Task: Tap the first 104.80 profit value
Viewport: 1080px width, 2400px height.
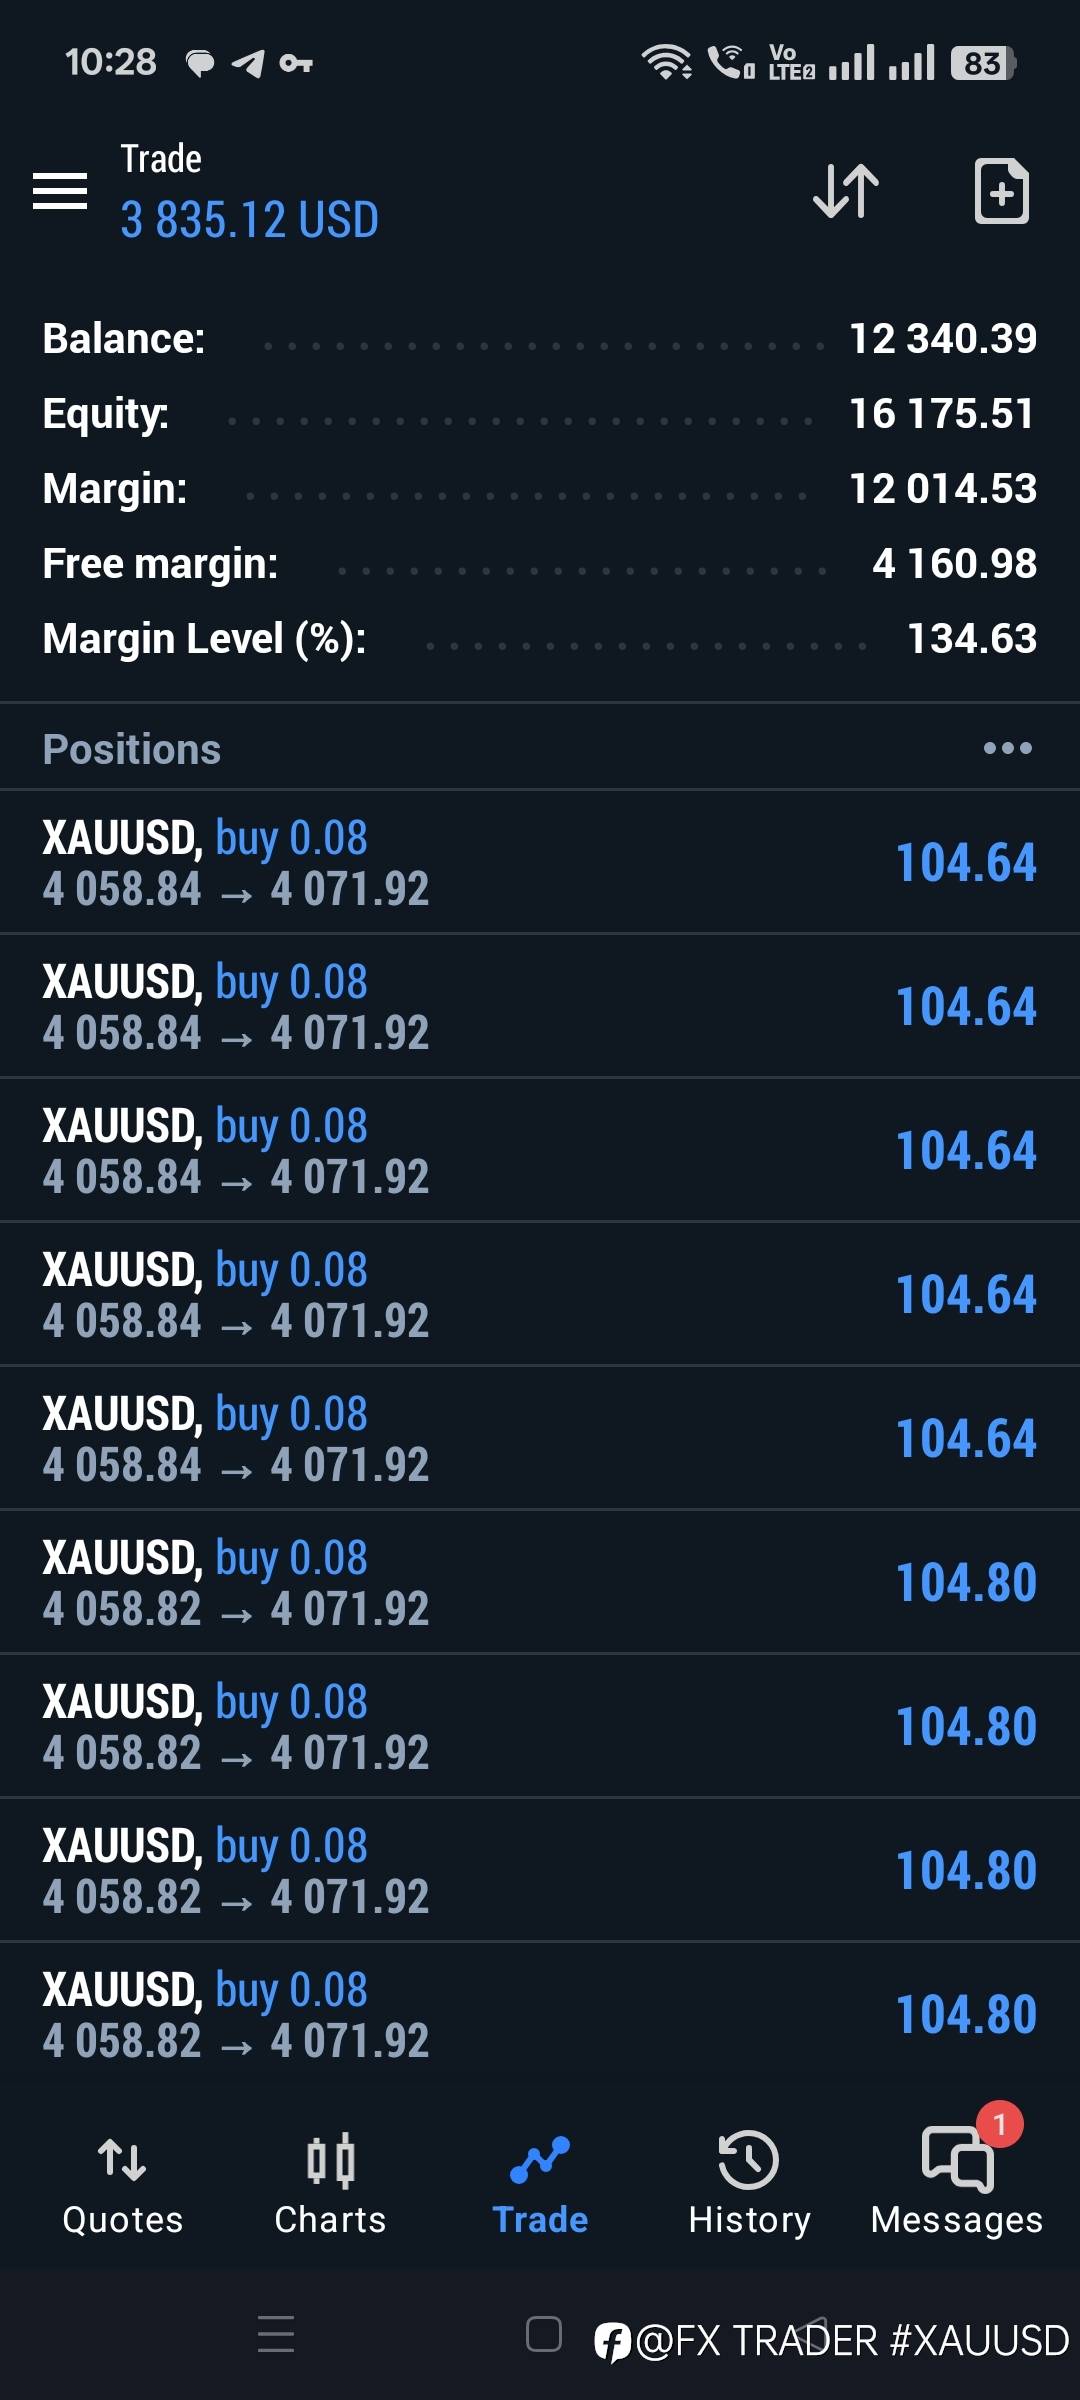Action: point(966,1583)
